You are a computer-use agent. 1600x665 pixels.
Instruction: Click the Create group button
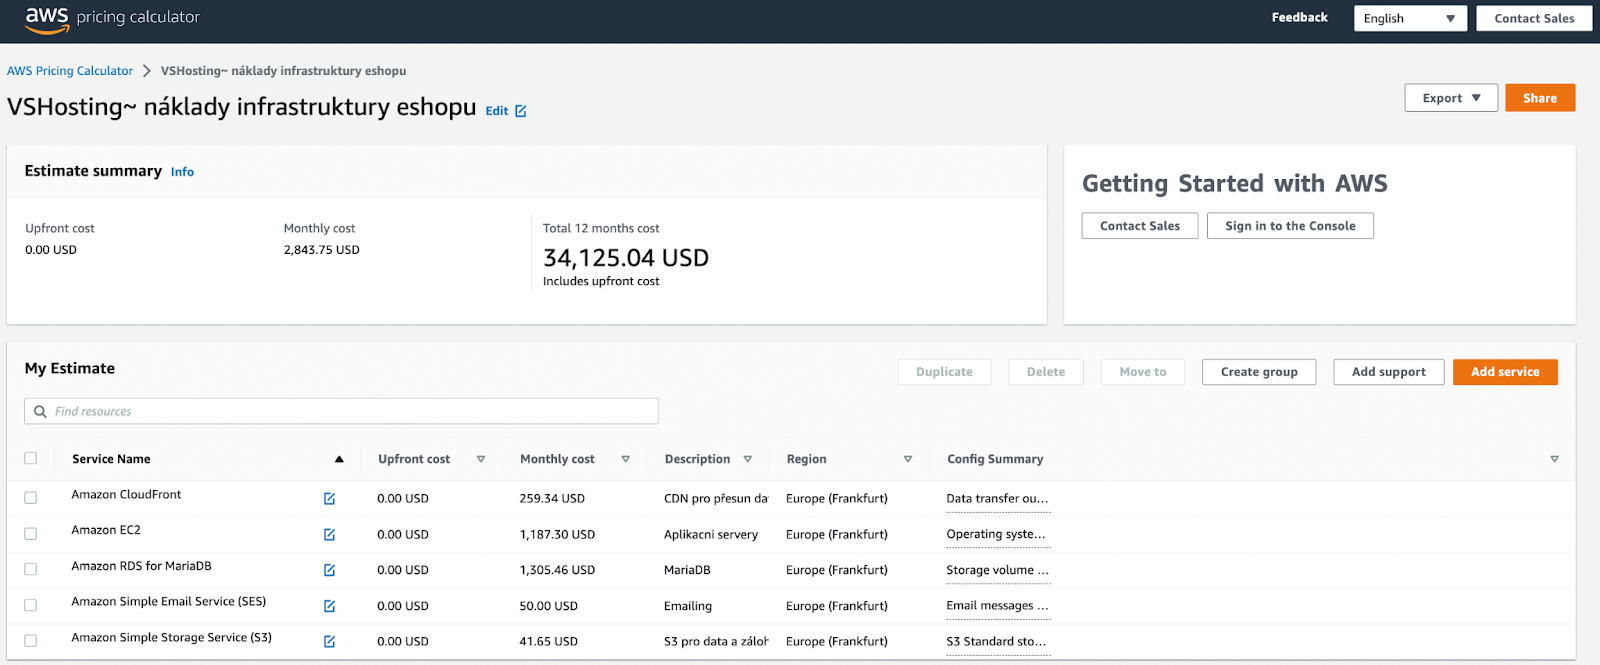[x=1259, y=372]
